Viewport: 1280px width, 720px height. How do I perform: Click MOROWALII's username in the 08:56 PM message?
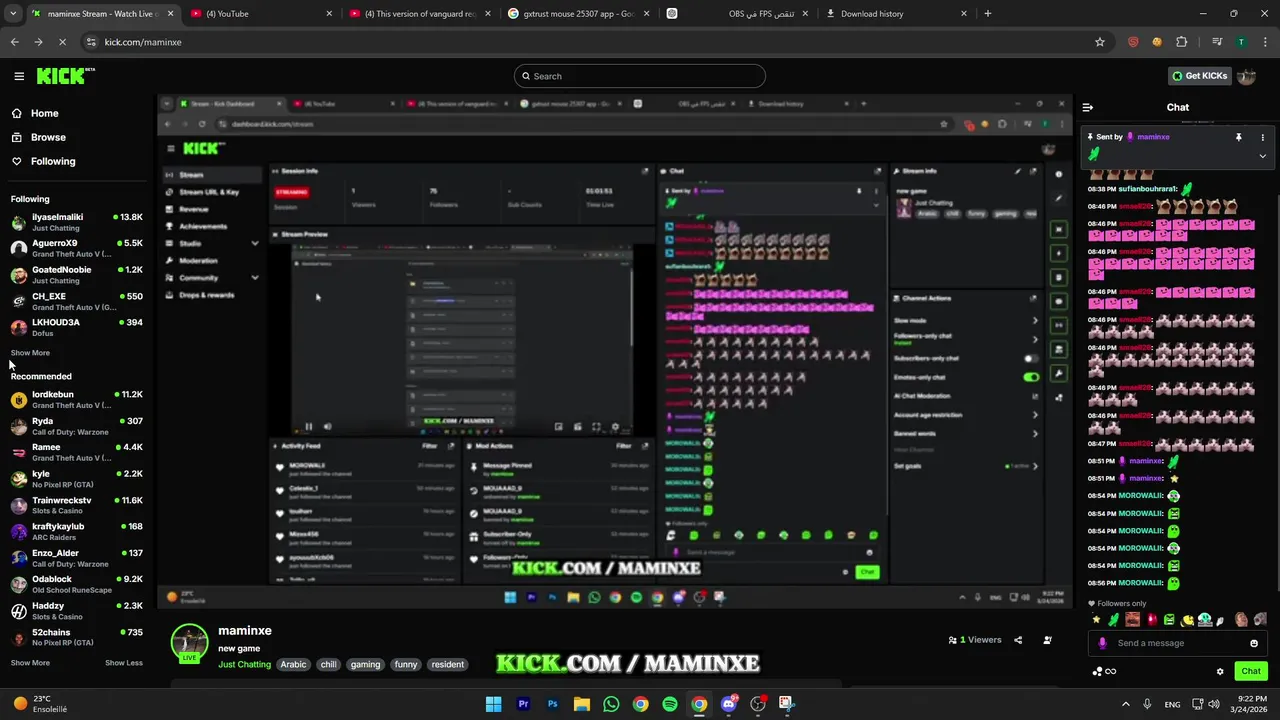[1141, 583]
